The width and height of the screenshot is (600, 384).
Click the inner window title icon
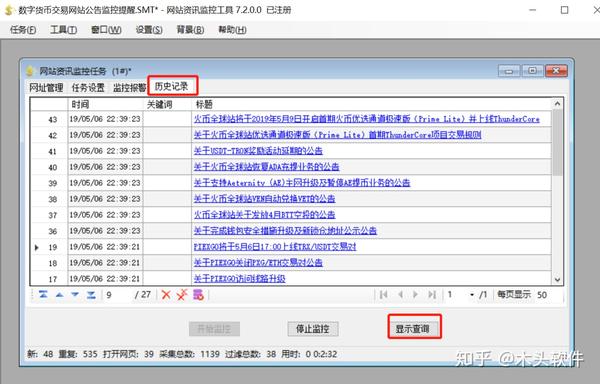pos(30,71)
